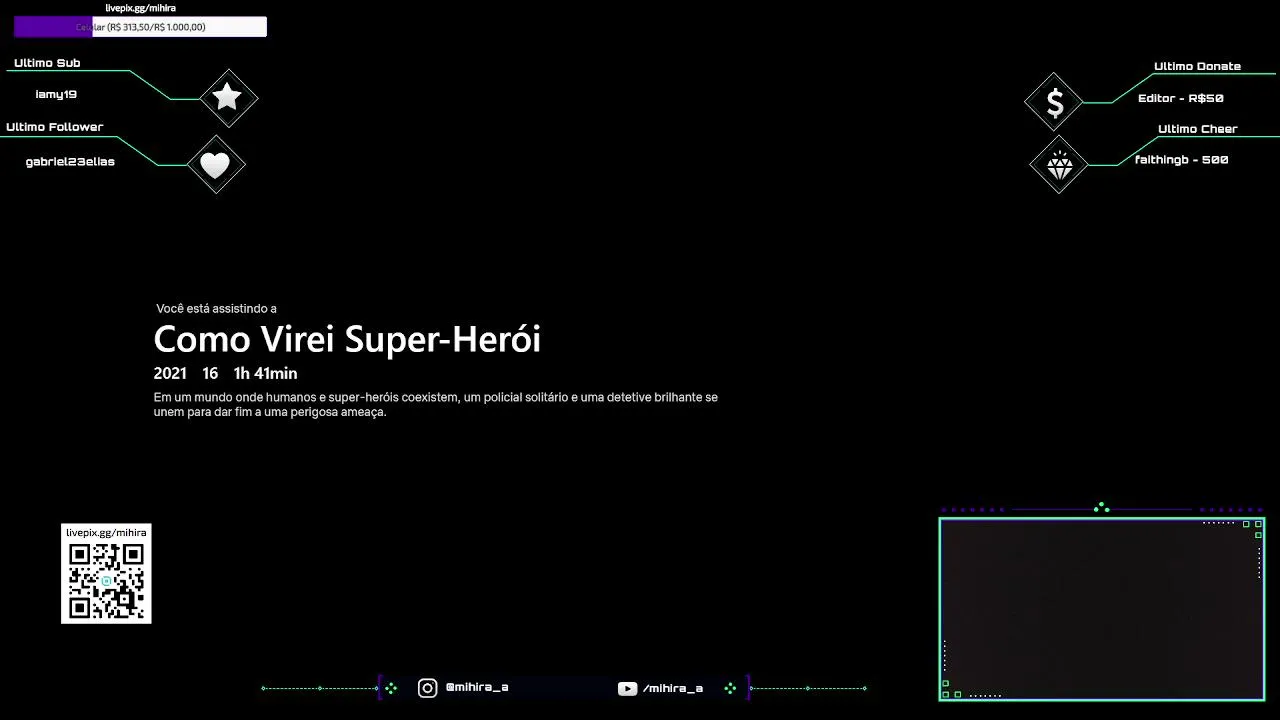Click the 'Ultimo Cheer' label

click(x=1197, y=129)
